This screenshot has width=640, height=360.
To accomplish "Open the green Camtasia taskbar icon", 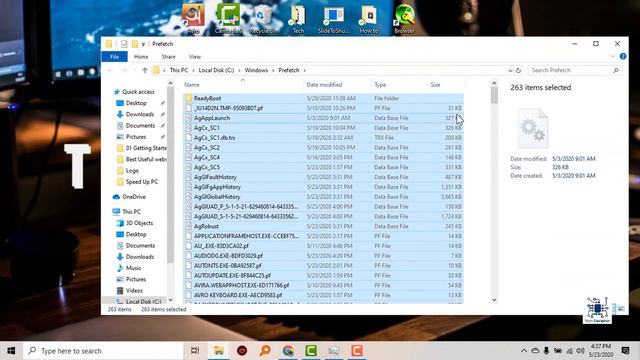I will click(x=311, y=351).
